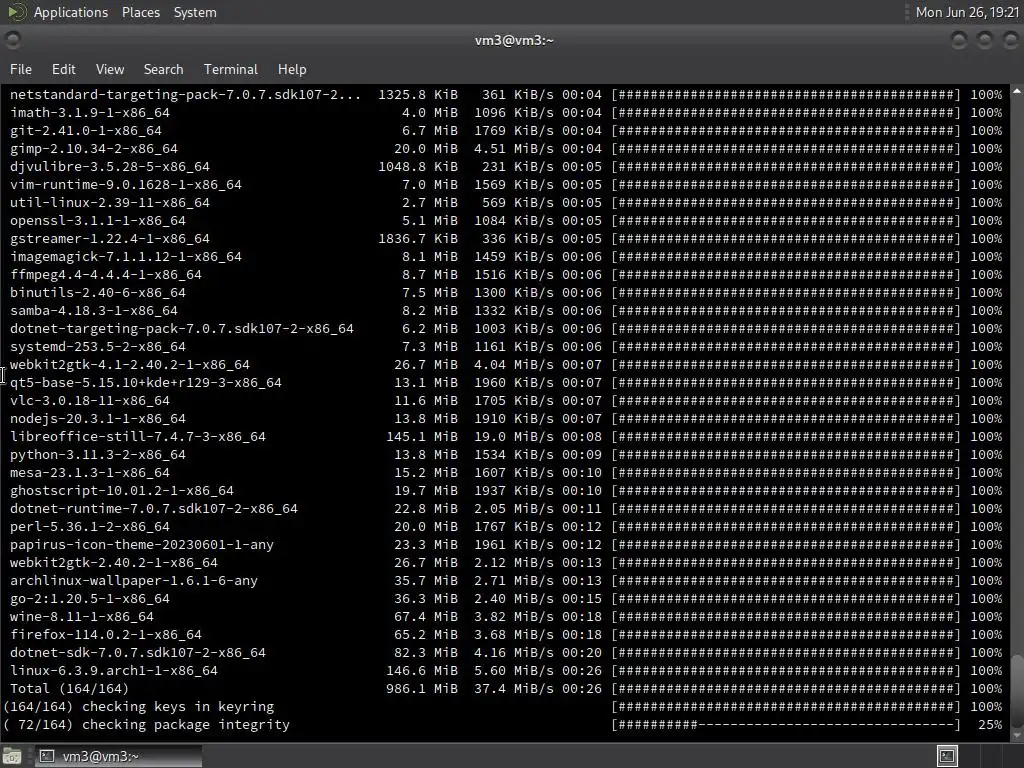Open the File menu
1024x768 pixels.
point(21,69)
